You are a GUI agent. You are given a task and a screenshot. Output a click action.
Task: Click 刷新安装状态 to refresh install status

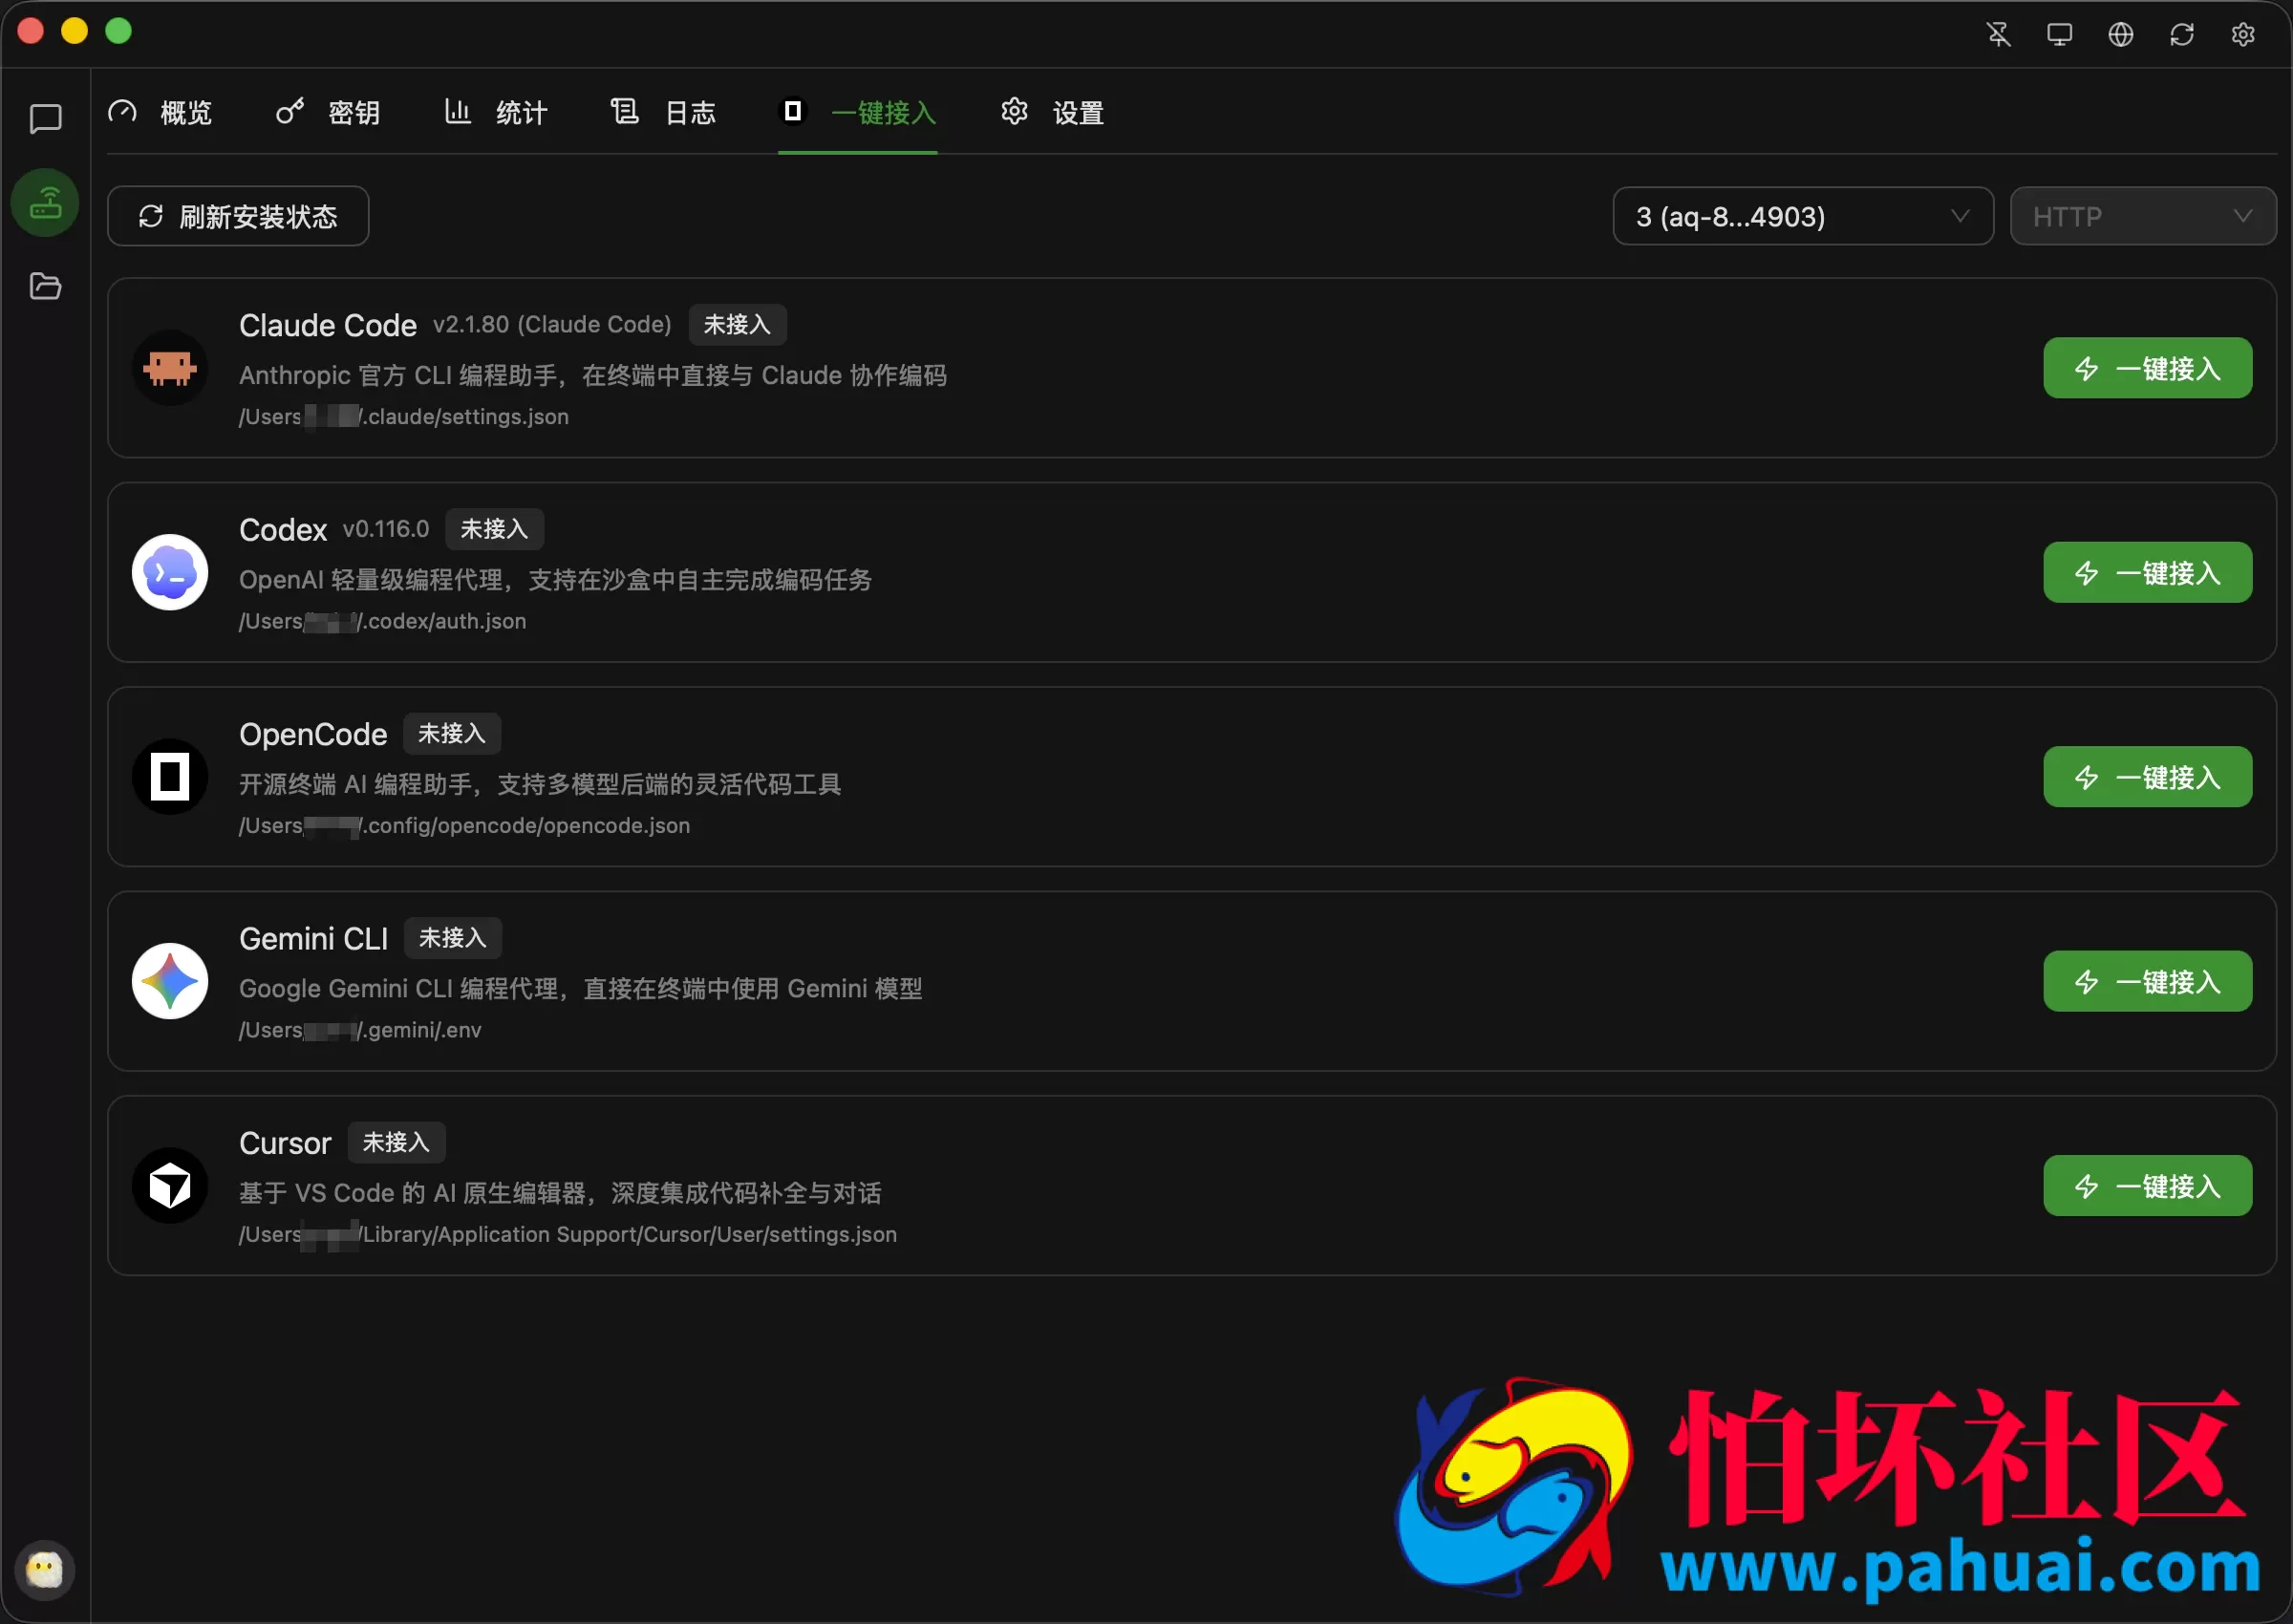point(238,216)
